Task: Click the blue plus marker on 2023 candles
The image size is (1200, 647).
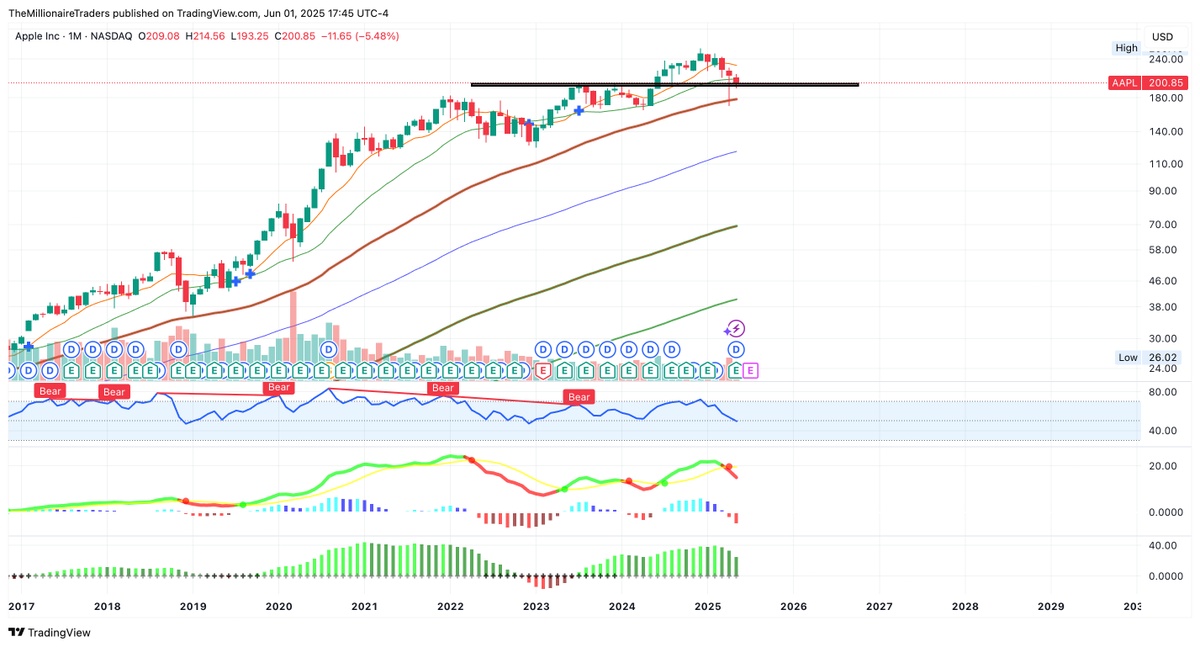Action: (x=579, y=110)
